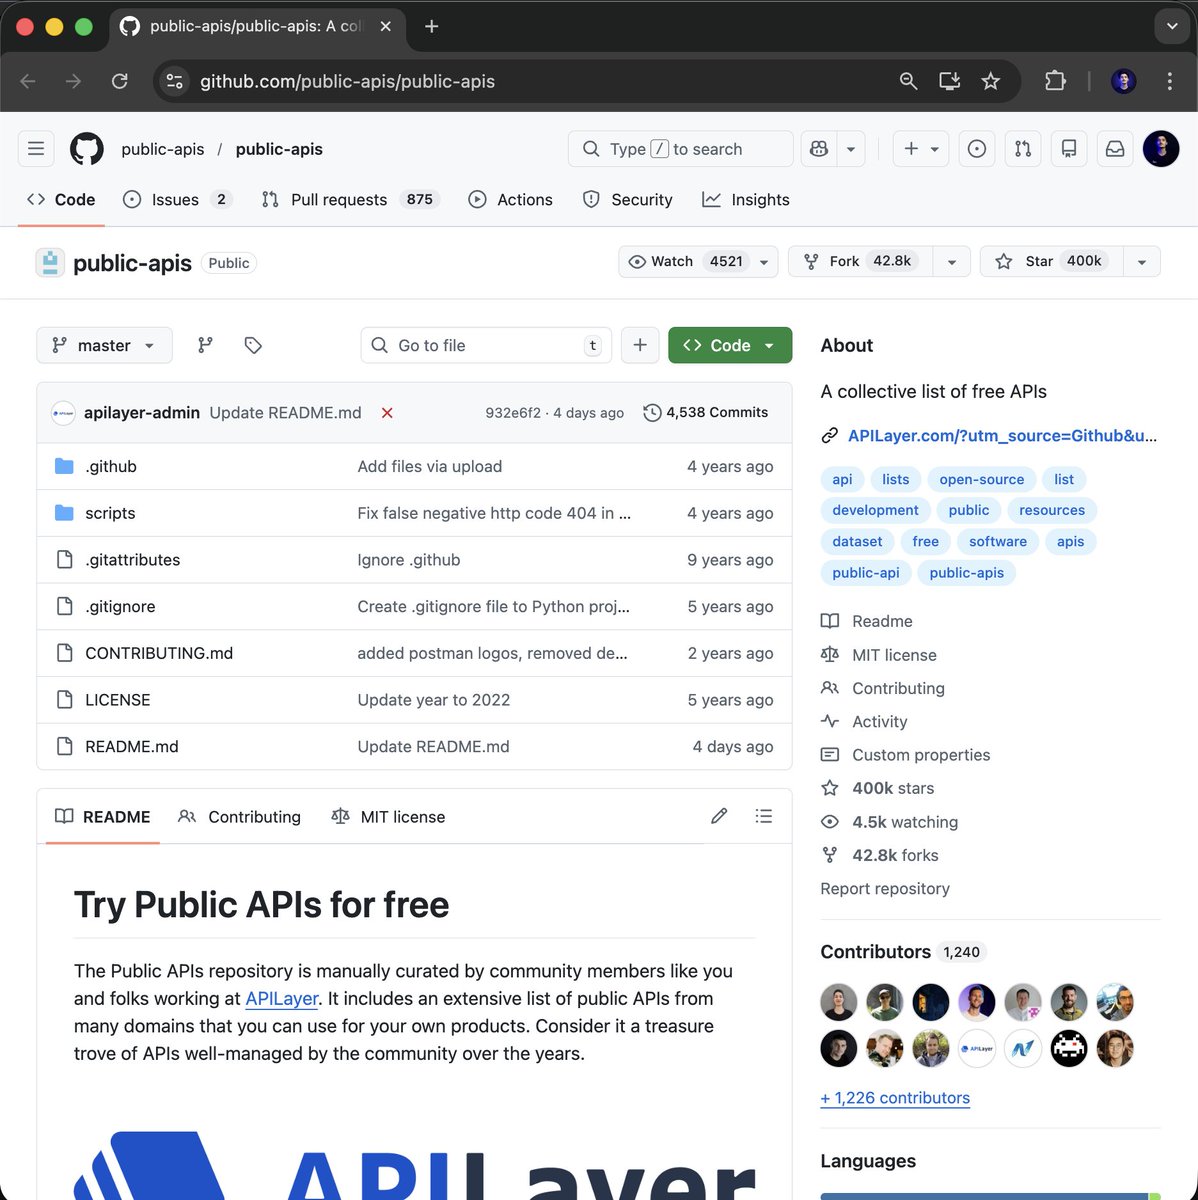
Task: Click the failed status X icon on the latest commit
Action: pos(387,413)
